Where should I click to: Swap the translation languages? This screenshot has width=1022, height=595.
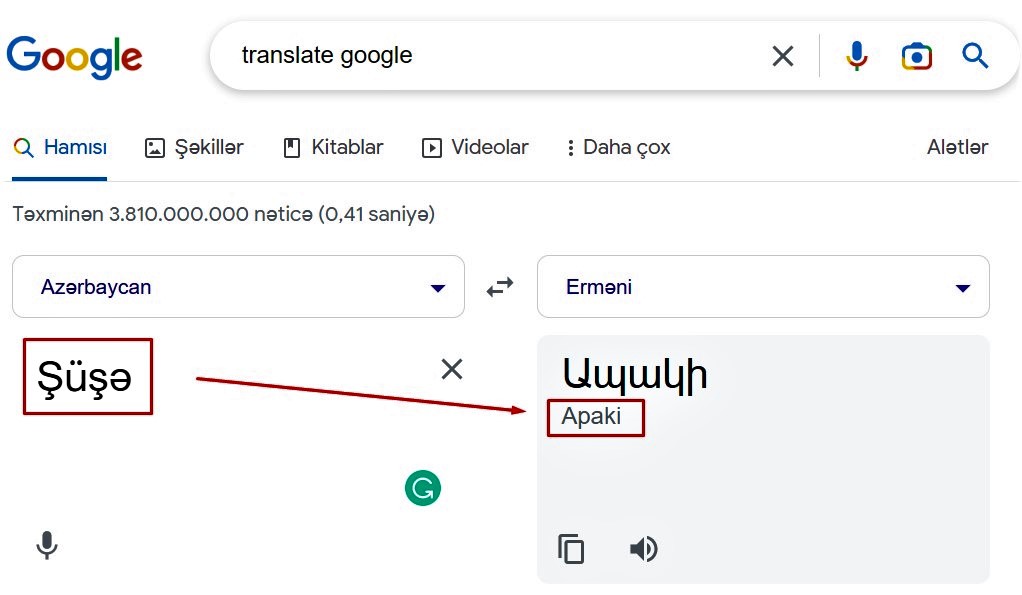pyautogui.click(x=500, y=287)
